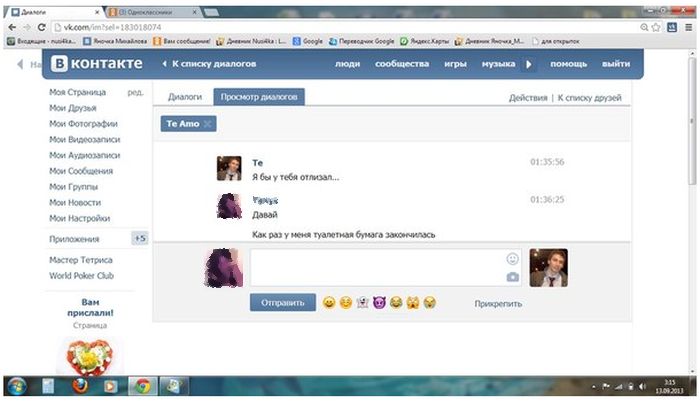Expand the Действия actions menu
Screen dimensions: 700x403
(527, 98)
